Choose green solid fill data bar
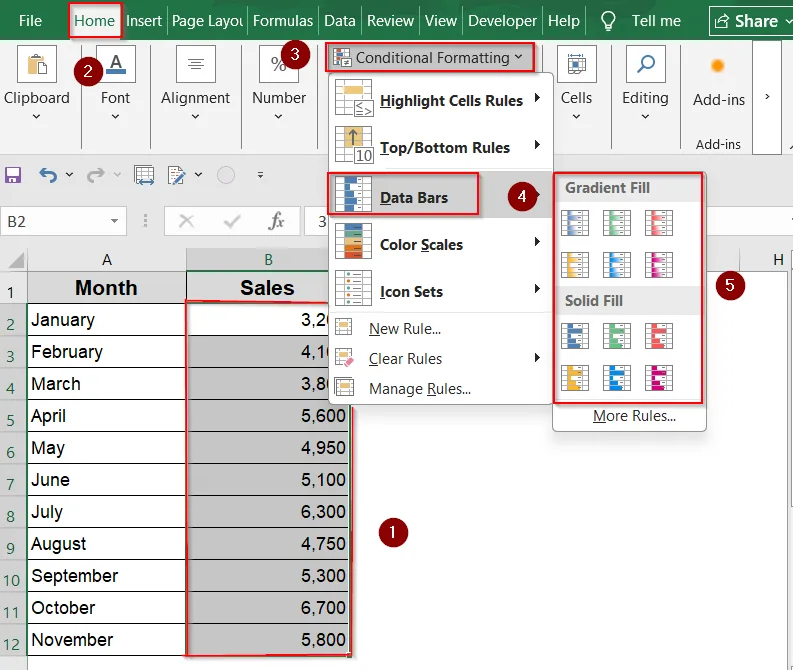 617,336
